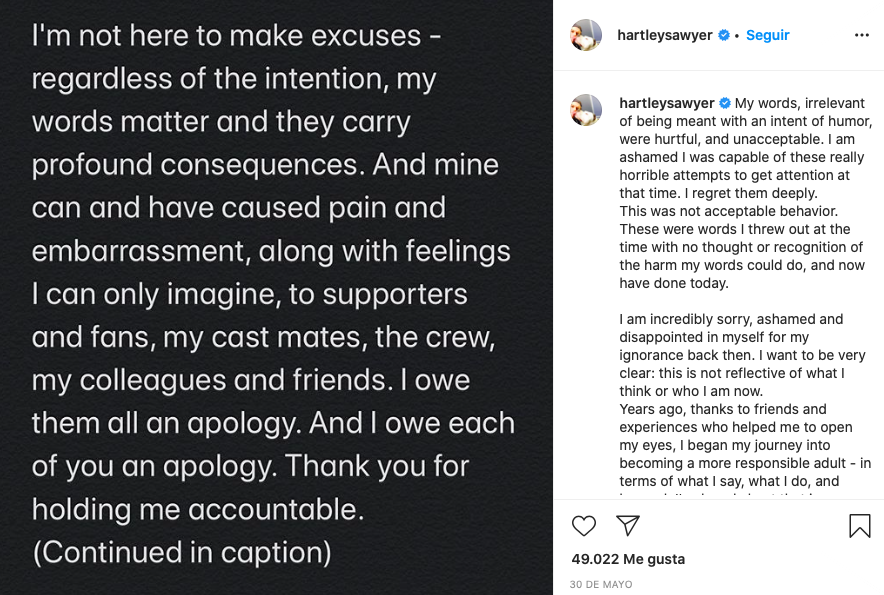
Task: Save the post with the bookmark icon
Action: [859, 525]
